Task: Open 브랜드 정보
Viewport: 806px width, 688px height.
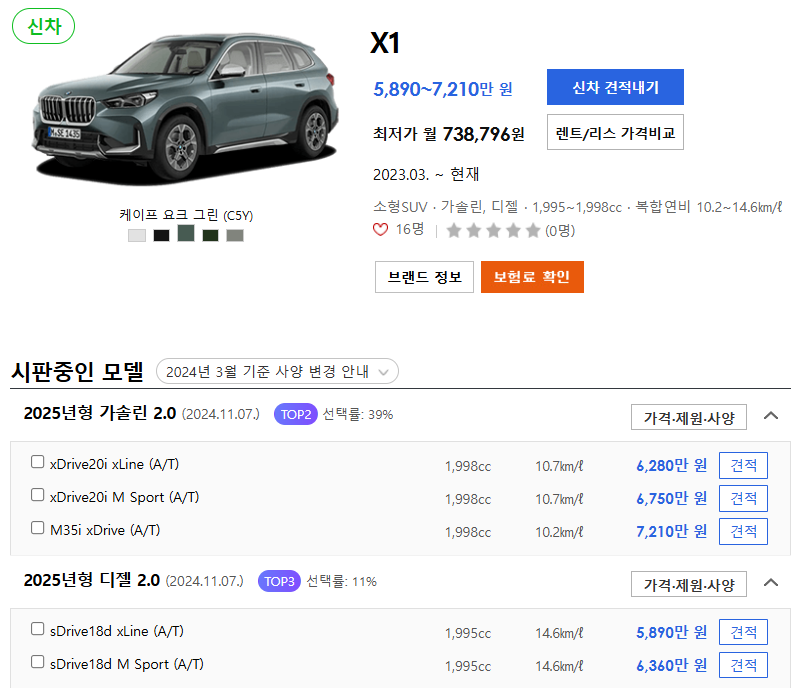Action: point(424,277)
